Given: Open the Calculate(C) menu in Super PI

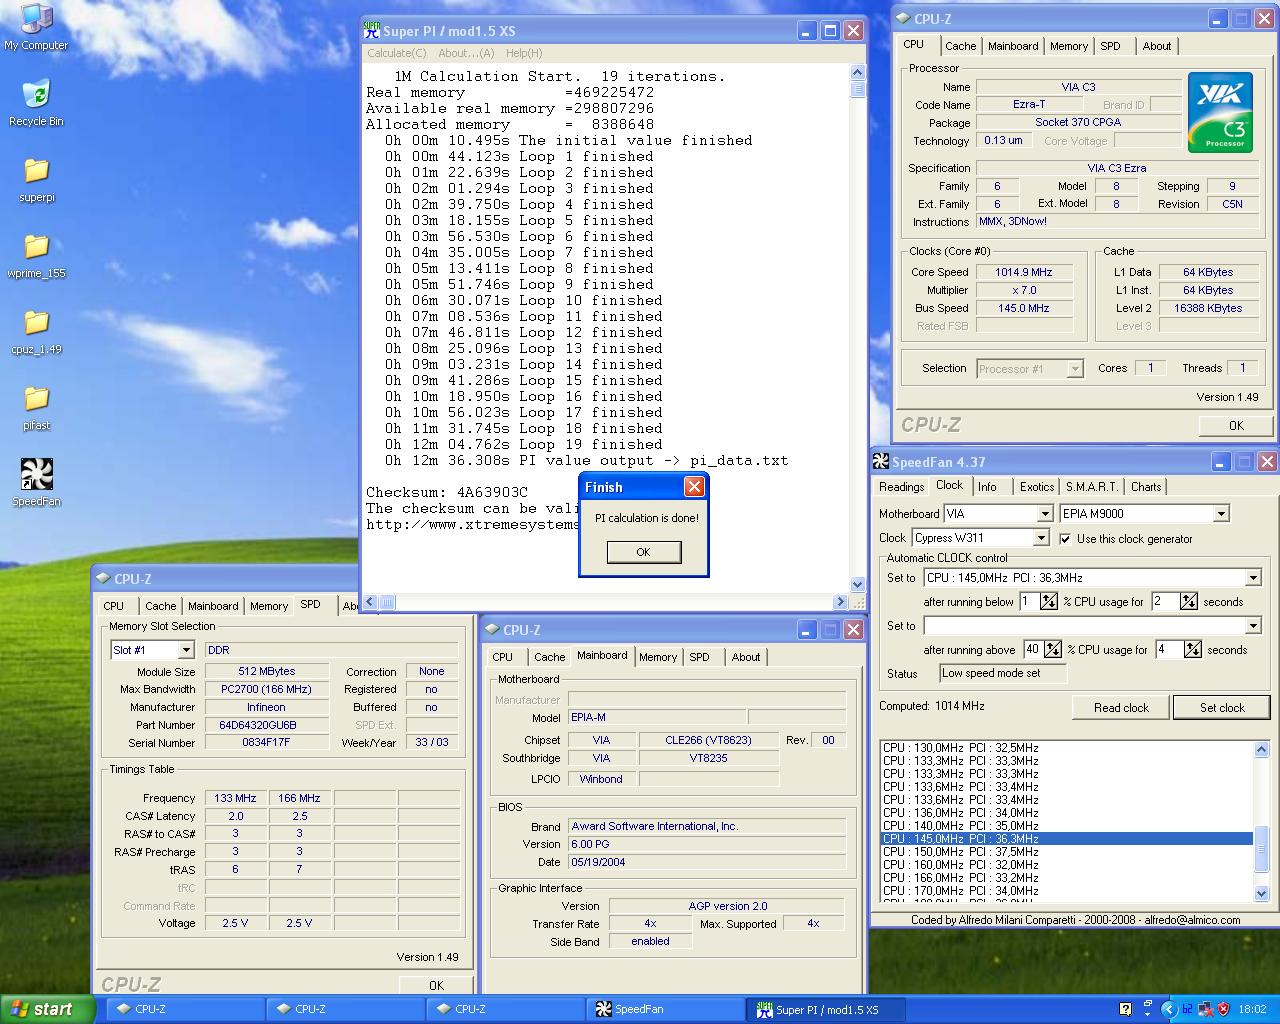Looking at the screenshot, I should (x=397, y=53).
